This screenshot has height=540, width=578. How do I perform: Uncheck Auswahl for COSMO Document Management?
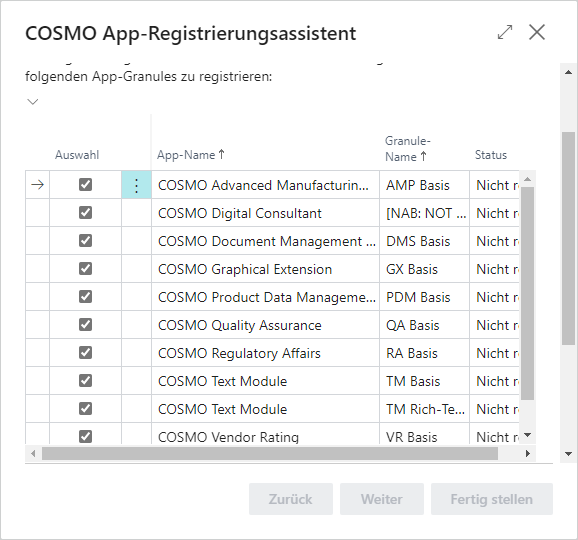coord(86,241)
